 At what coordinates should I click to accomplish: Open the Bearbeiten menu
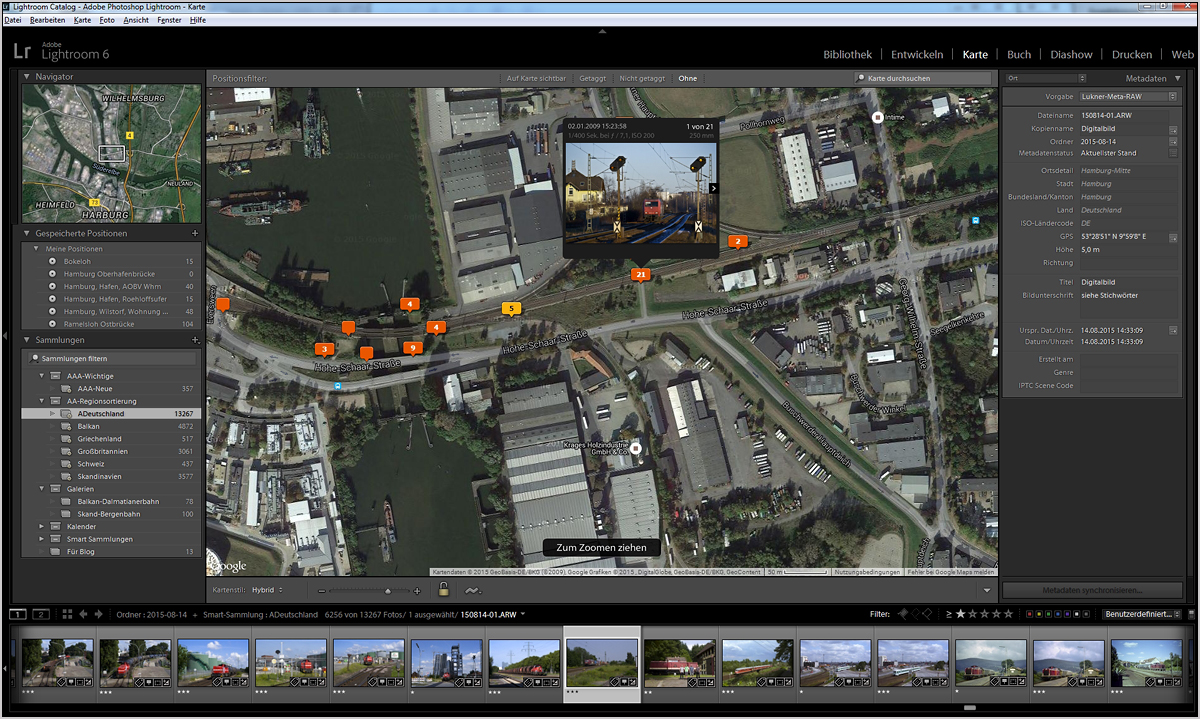click(47, 20)
